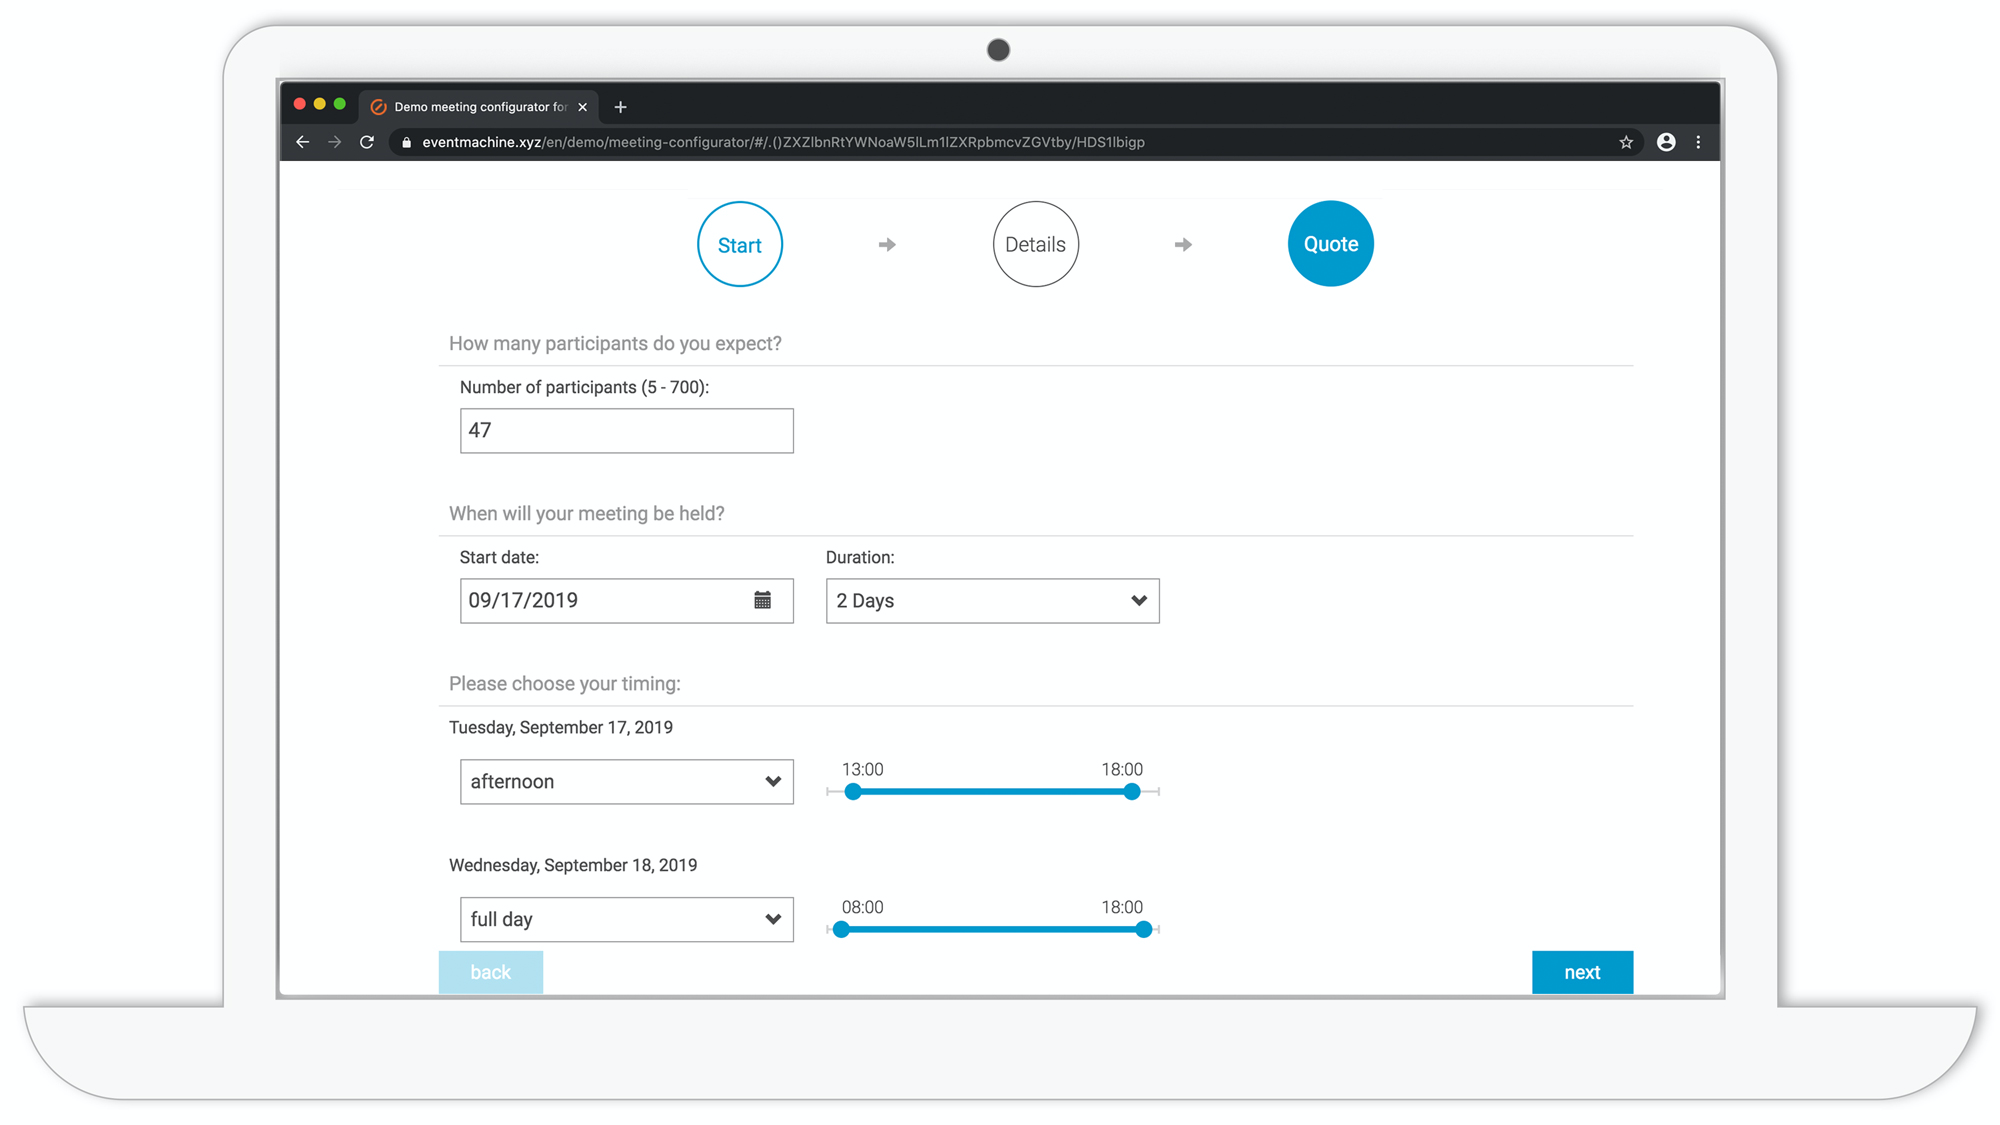The image size is (2000, 1125).
Task: Open the full day dropdown for Wednesday
Action: (x=626, y=919)
